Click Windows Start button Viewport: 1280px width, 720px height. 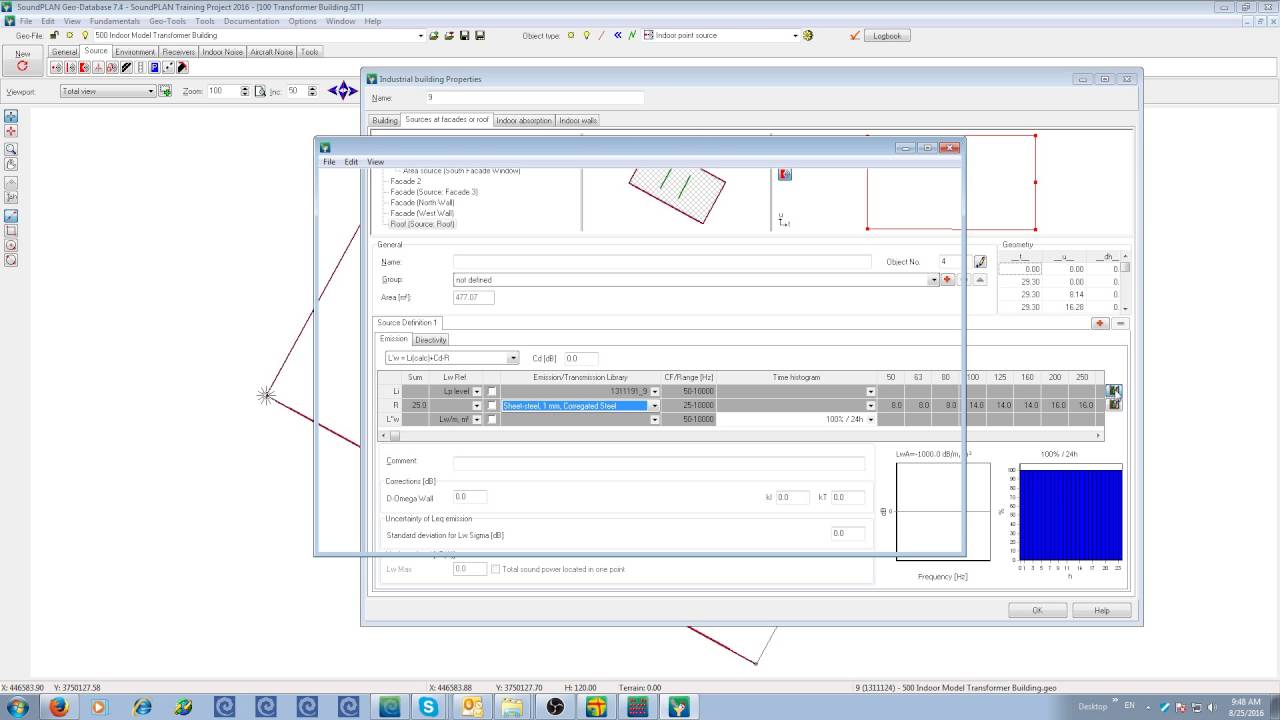point(17,707)
